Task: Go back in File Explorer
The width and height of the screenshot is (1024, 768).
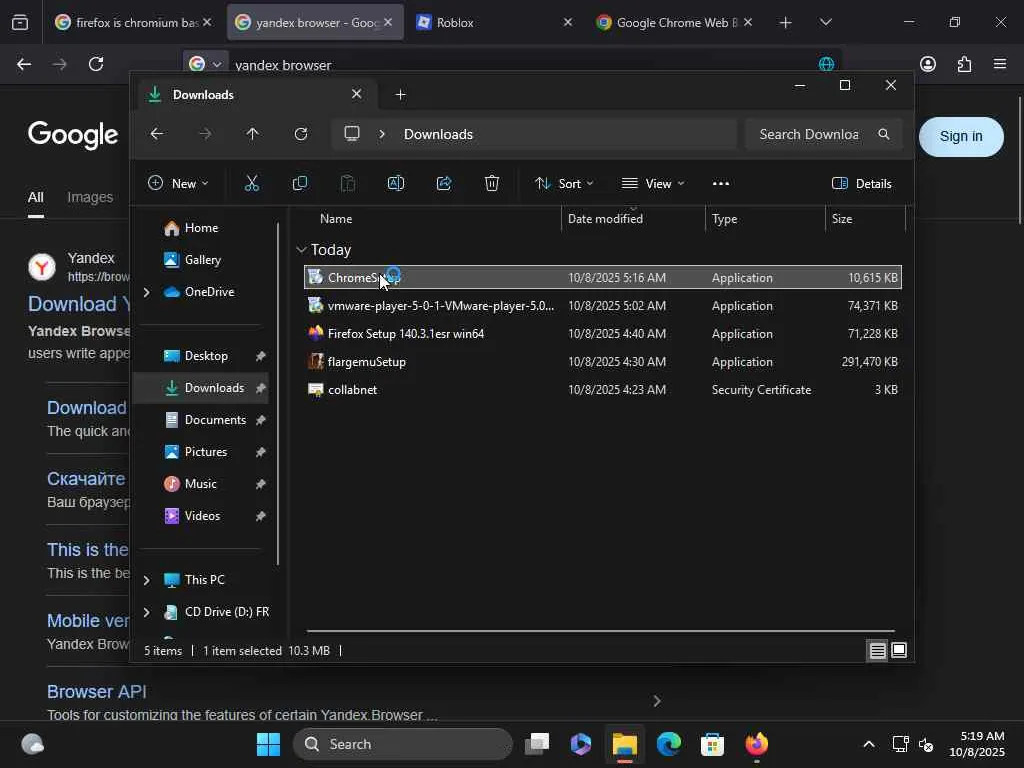Action: [157, 134]
